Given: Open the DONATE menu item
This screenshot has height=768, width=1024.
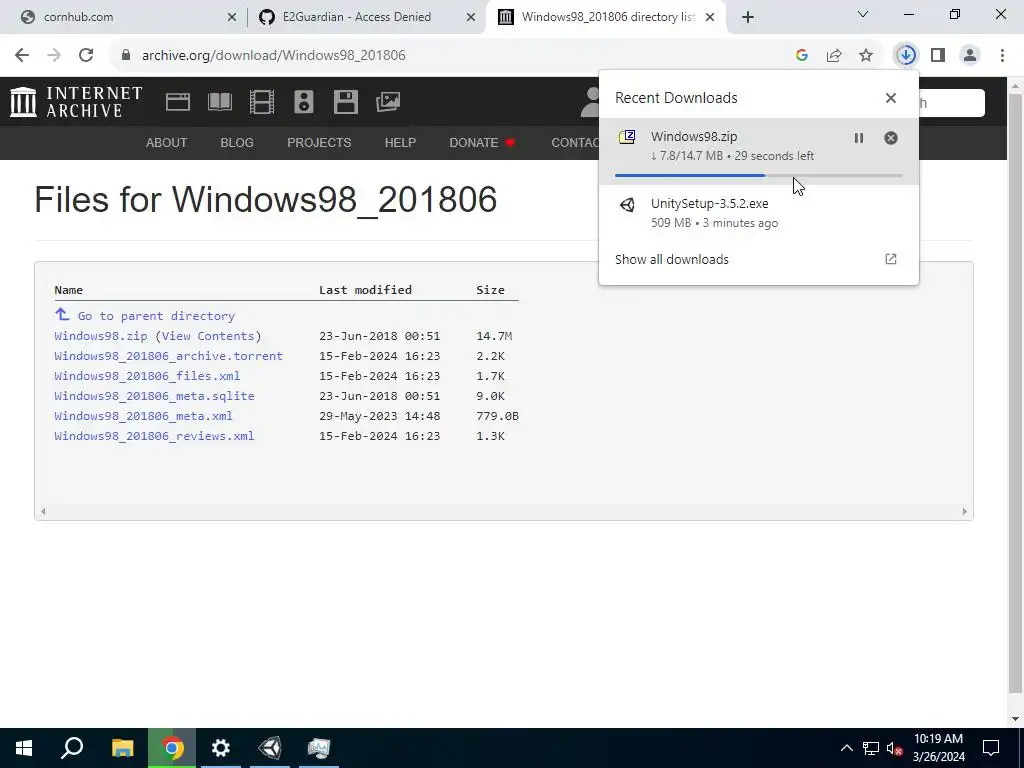Looking at the screenshot, I should point(482,142).
